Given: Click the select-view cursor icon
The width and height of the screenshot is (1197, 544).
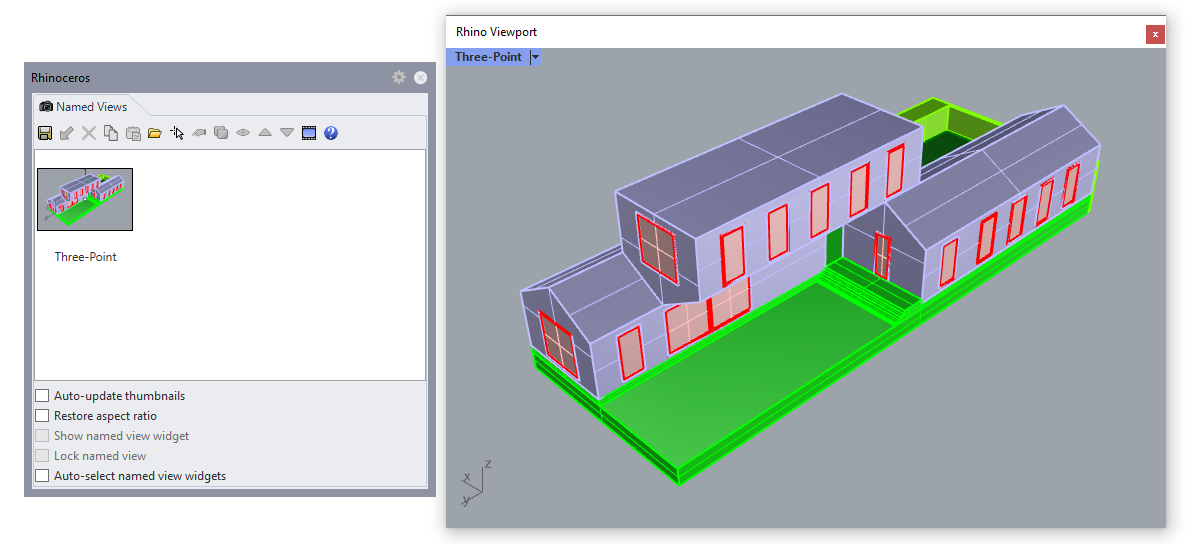Looking at the screenshot, I should point(177,133).
